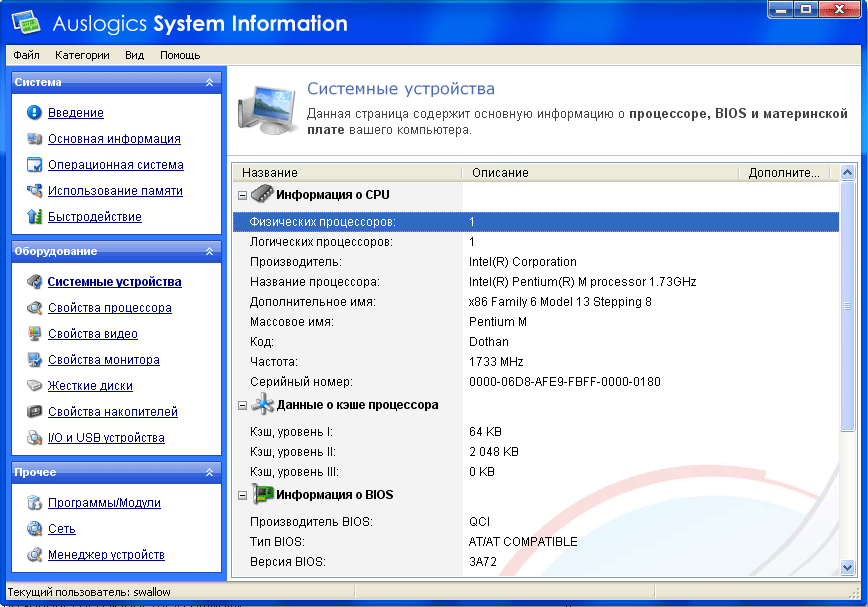Collapse the Информация о BIOS group
Screen dimensions: 868x607
[242, 495]
